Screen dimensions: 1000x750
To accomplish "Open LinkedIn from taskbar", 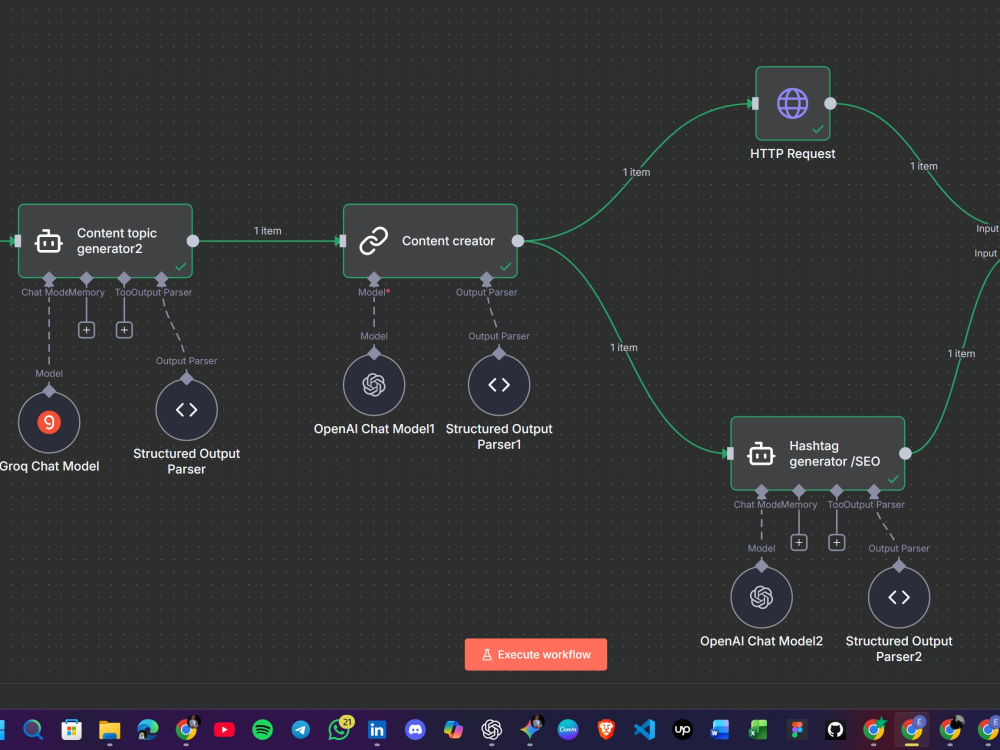I will pos(377,729).
